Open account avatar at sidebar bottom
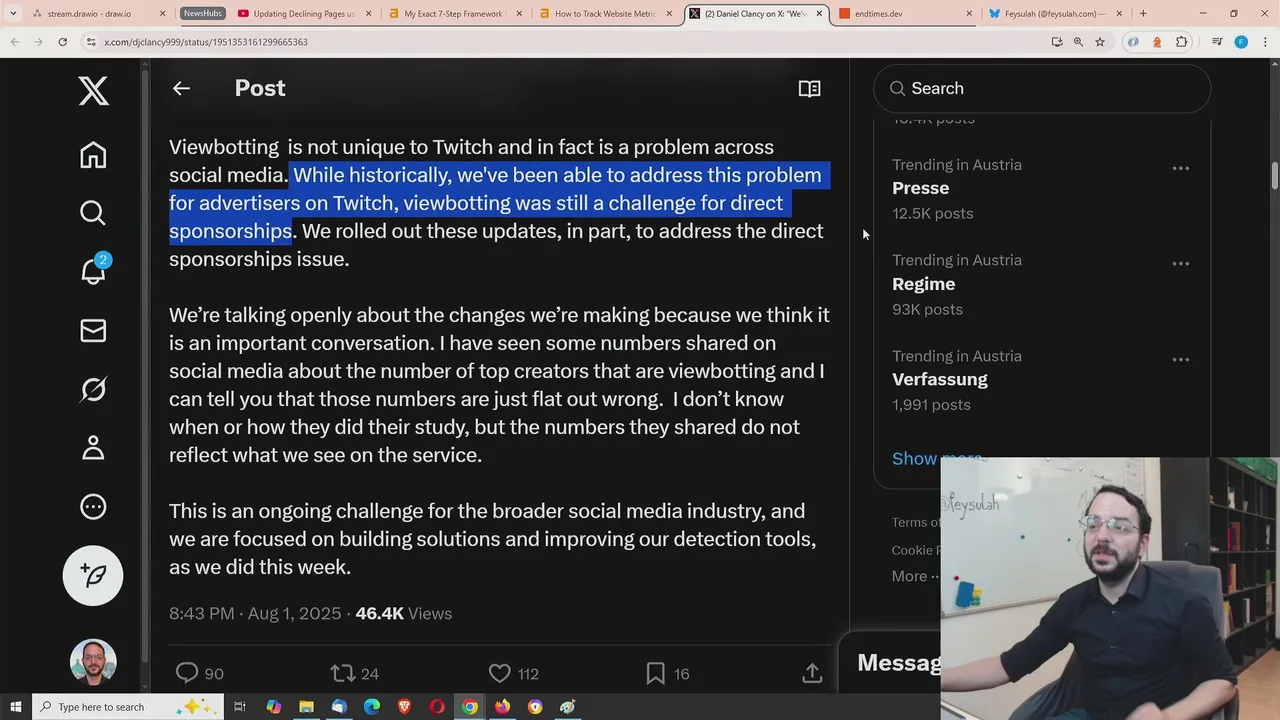The width and height of the screenshot is (1280, 720). point(93,662)
